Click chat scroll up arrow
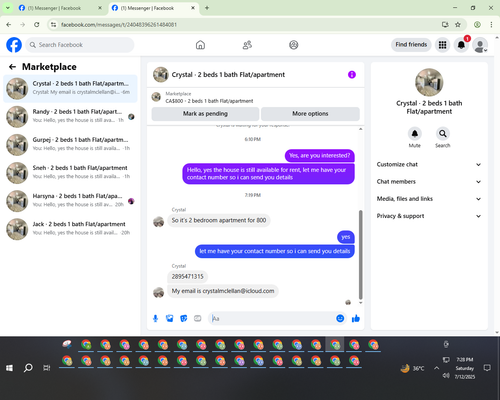This screenshot has width=500, height=400. [360, 129]
